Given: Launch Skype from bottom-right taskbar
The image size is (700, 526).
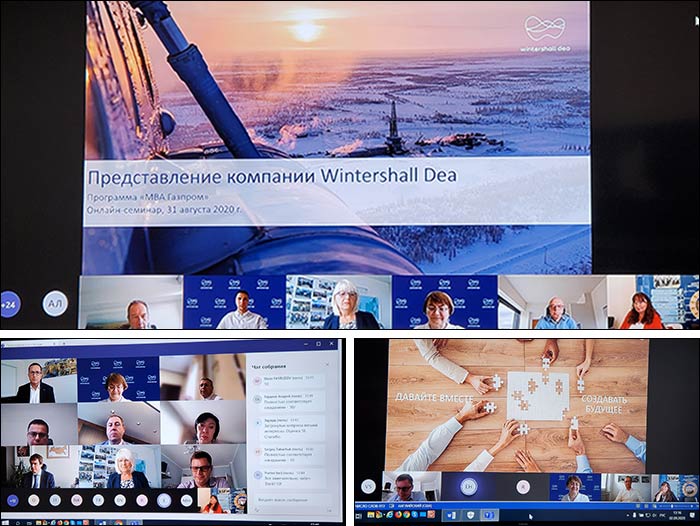Looking at the screenshot, I should pos(415,515).
